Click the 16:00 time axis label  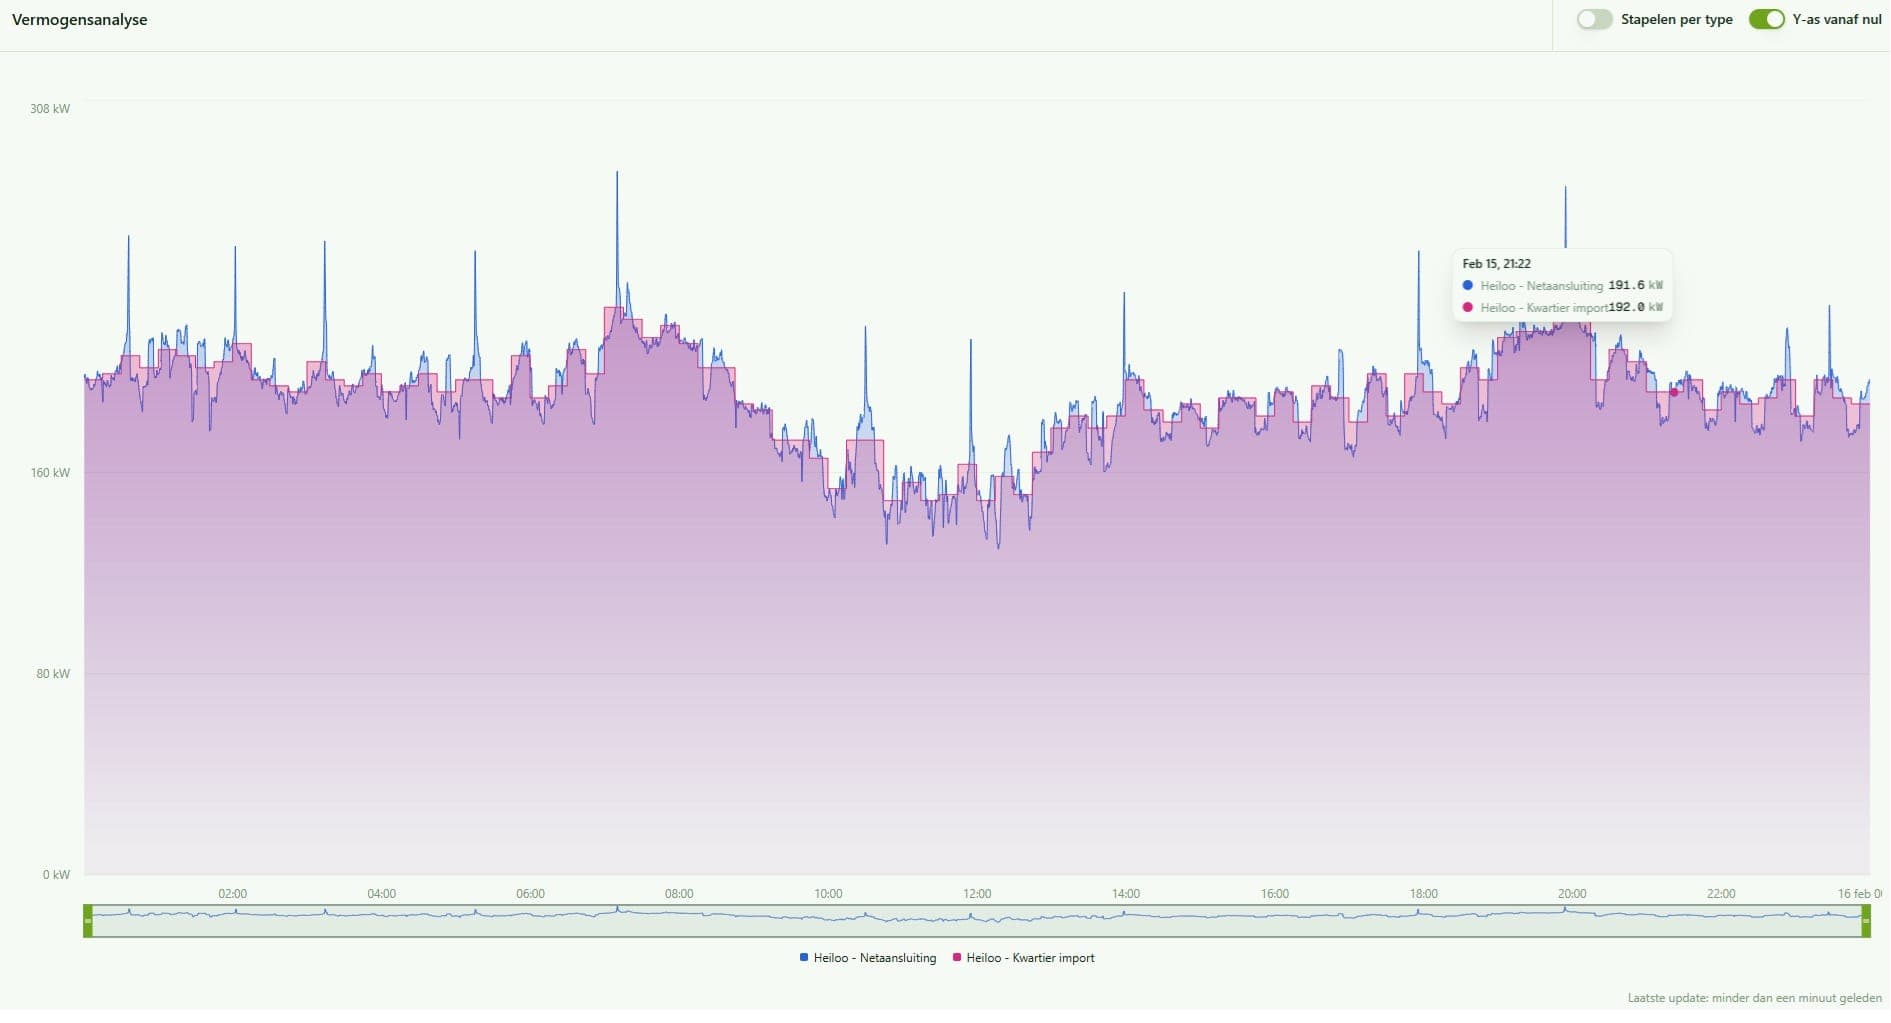1275,894
